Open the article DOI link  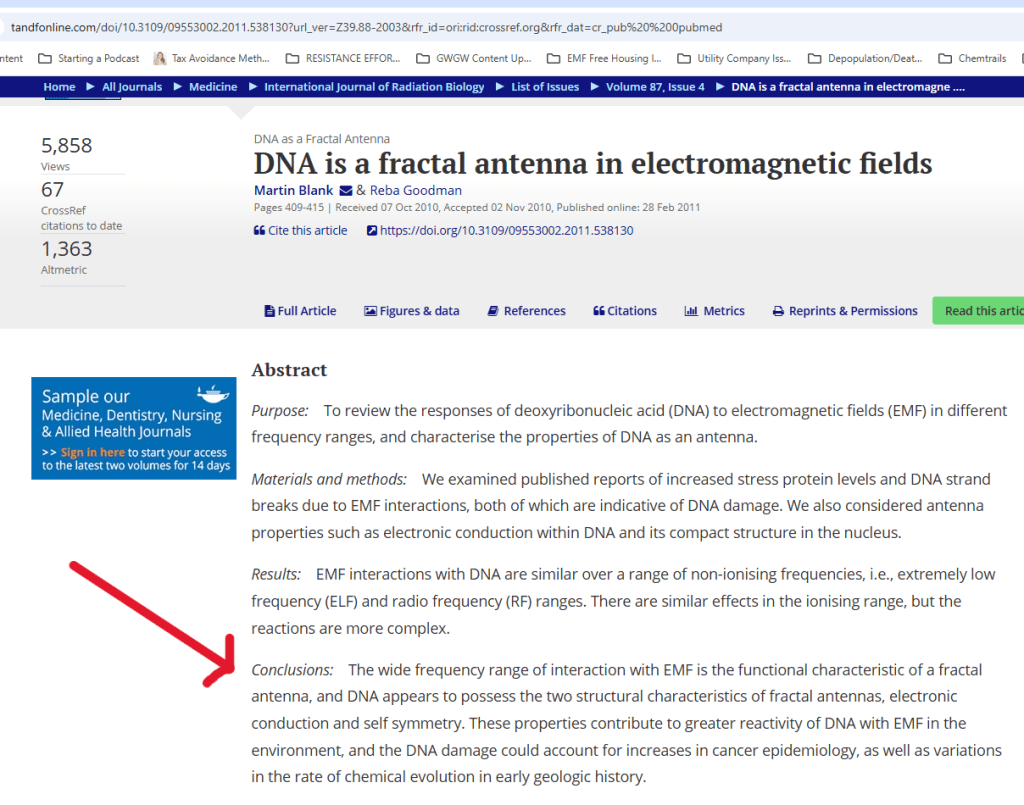tap(506, 231)
